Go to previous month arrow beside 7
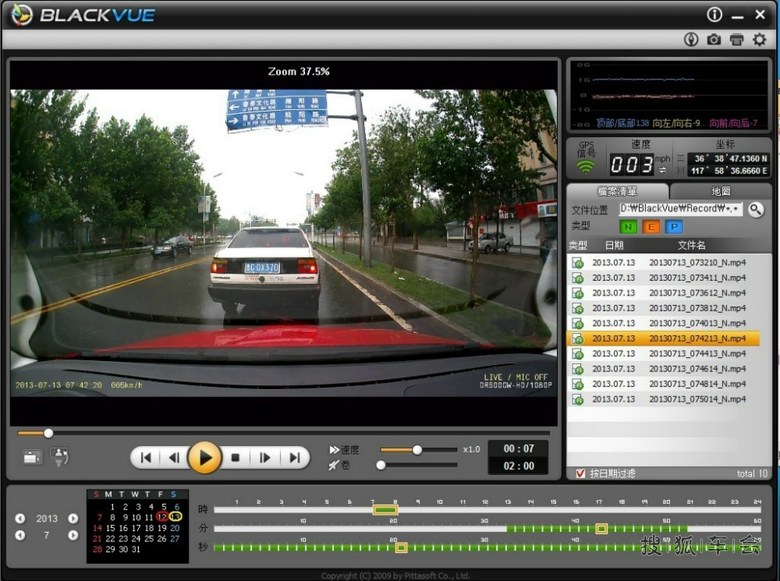The width and height of the screenshot is (780, 581). 20,535
